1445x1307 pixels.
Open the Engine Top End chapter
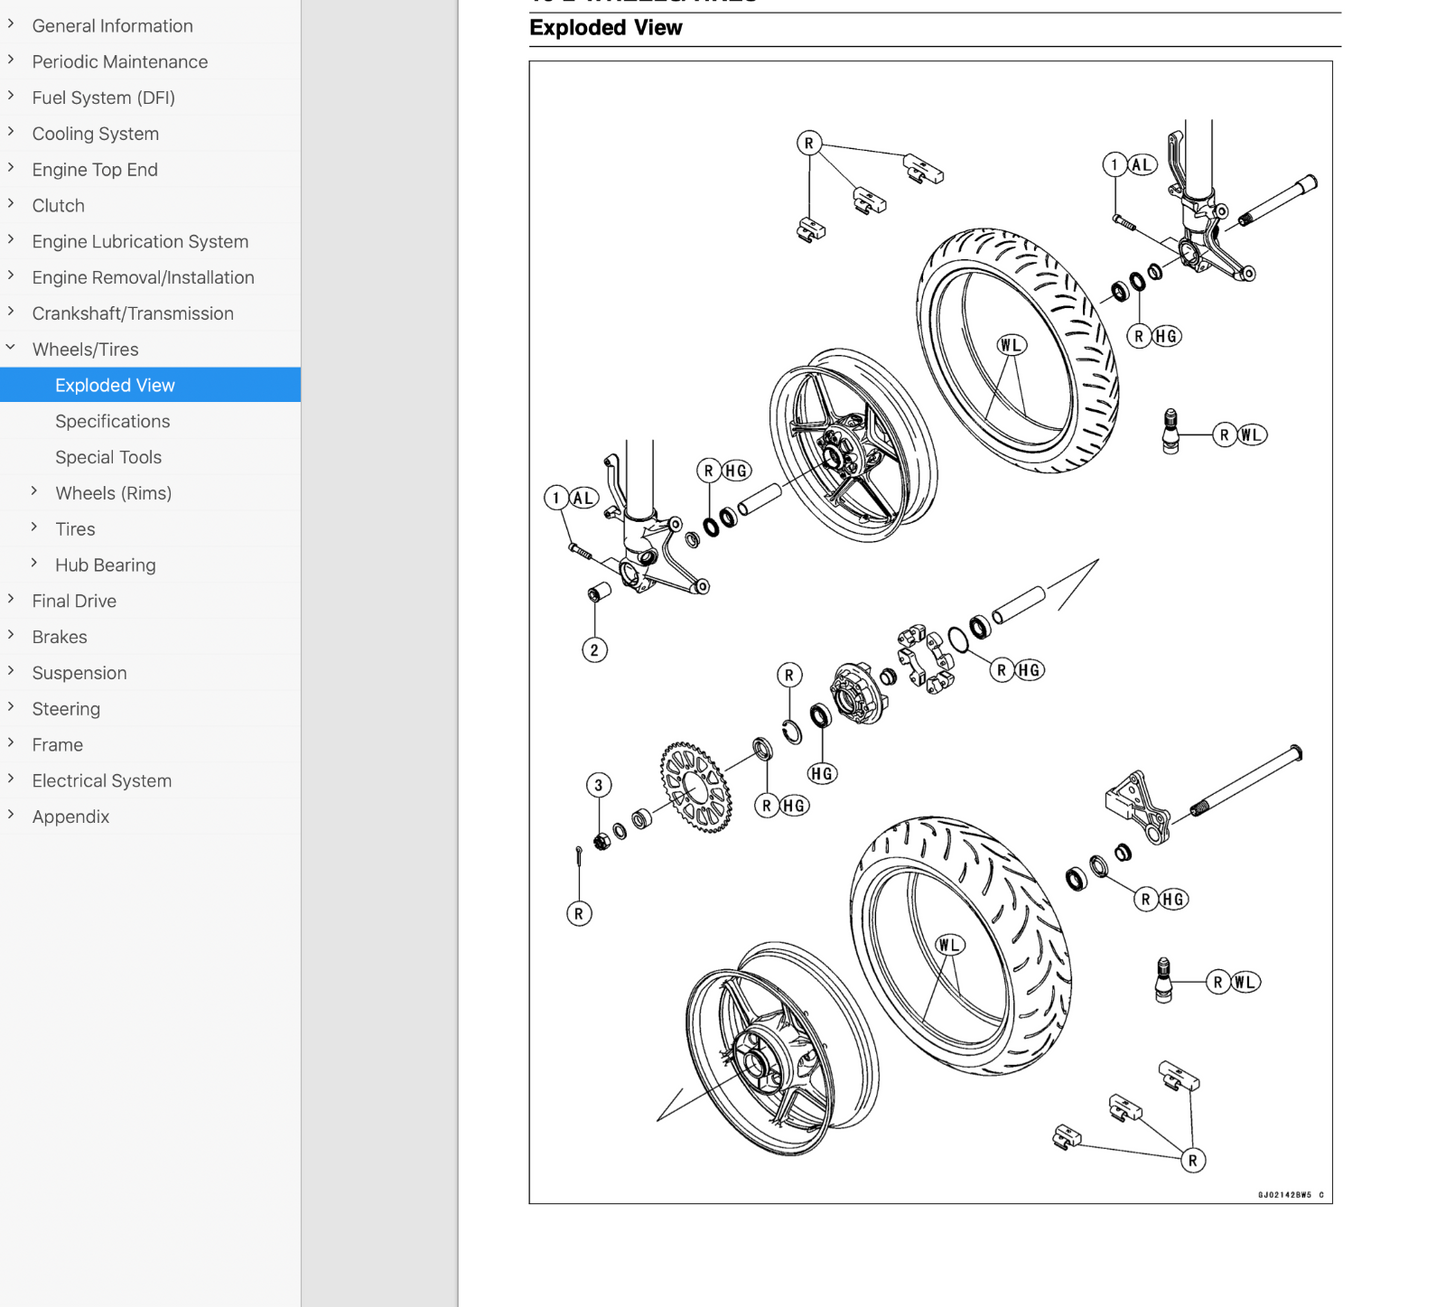coord(95,170)
